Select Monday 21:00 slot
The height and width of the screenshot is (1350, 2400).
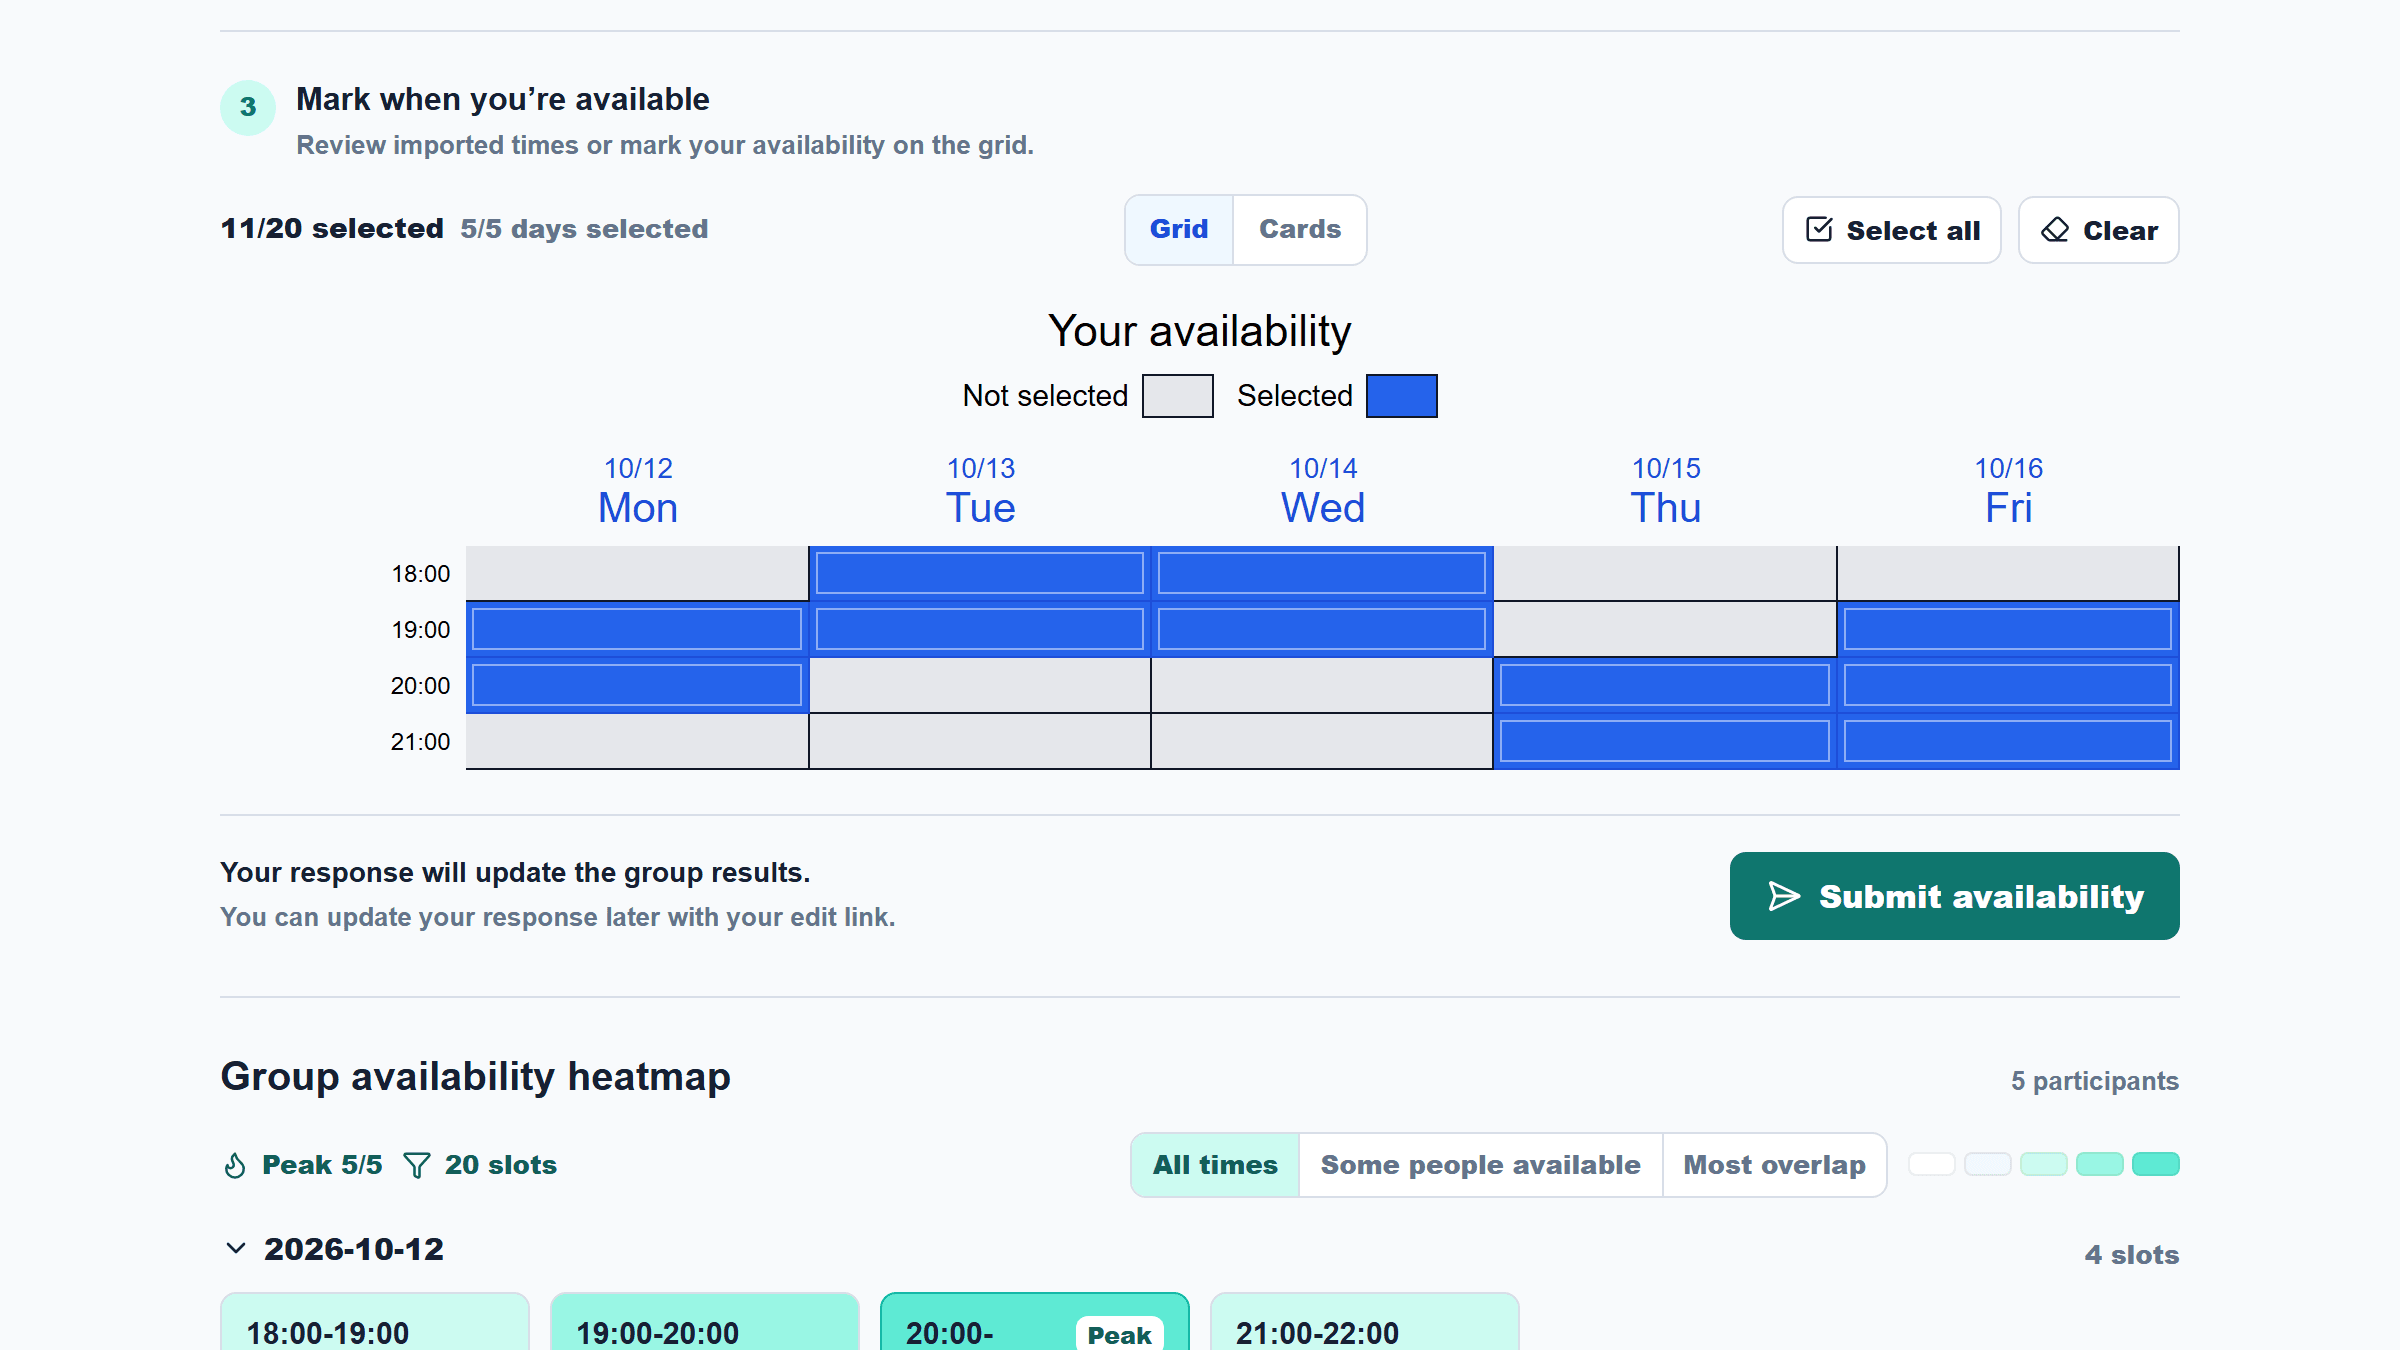[637, 741]
